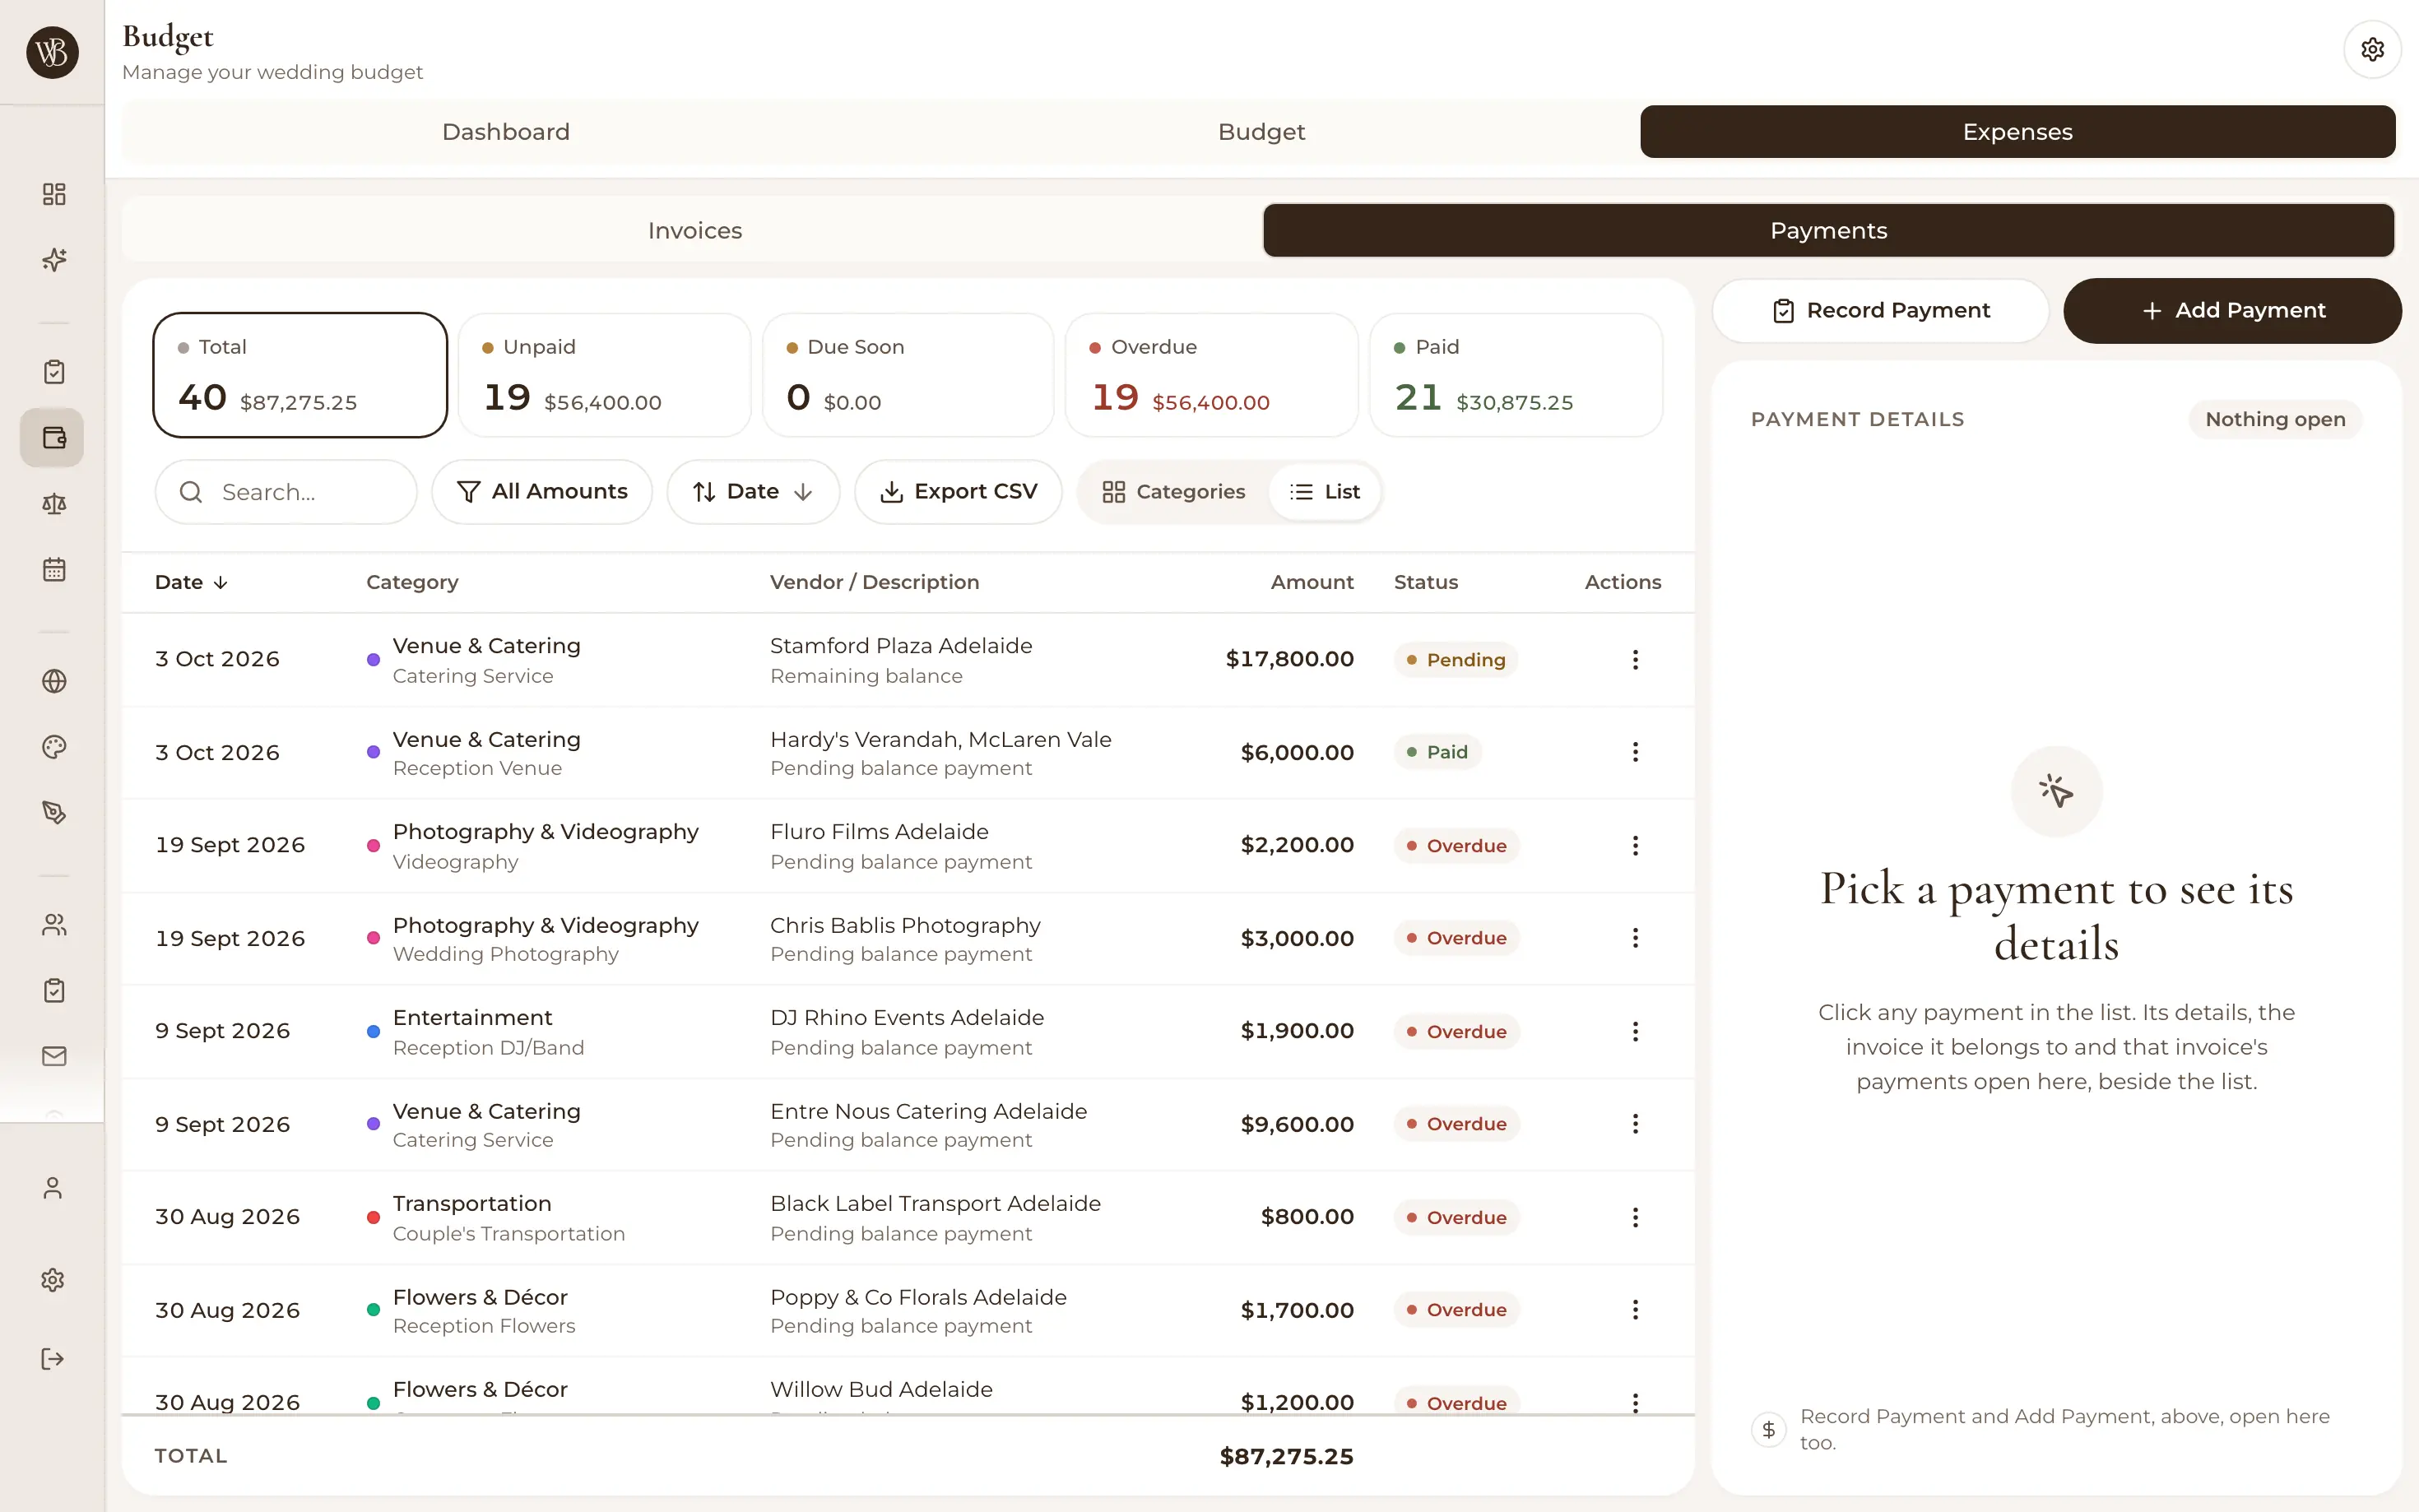Click the Record Payment button
Viewport: 2419px width, 1512px height.
[x=1880, y=311]
